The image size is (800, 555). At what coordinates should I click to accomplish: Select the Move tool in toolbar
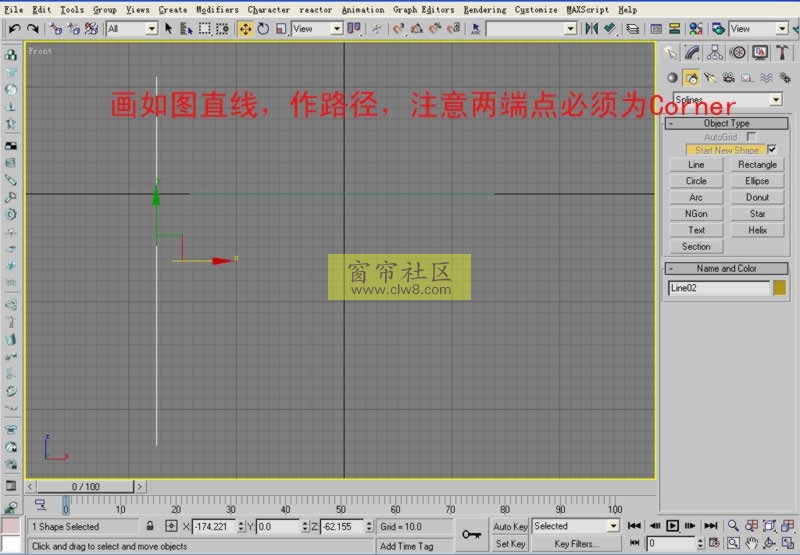[245, 29]
